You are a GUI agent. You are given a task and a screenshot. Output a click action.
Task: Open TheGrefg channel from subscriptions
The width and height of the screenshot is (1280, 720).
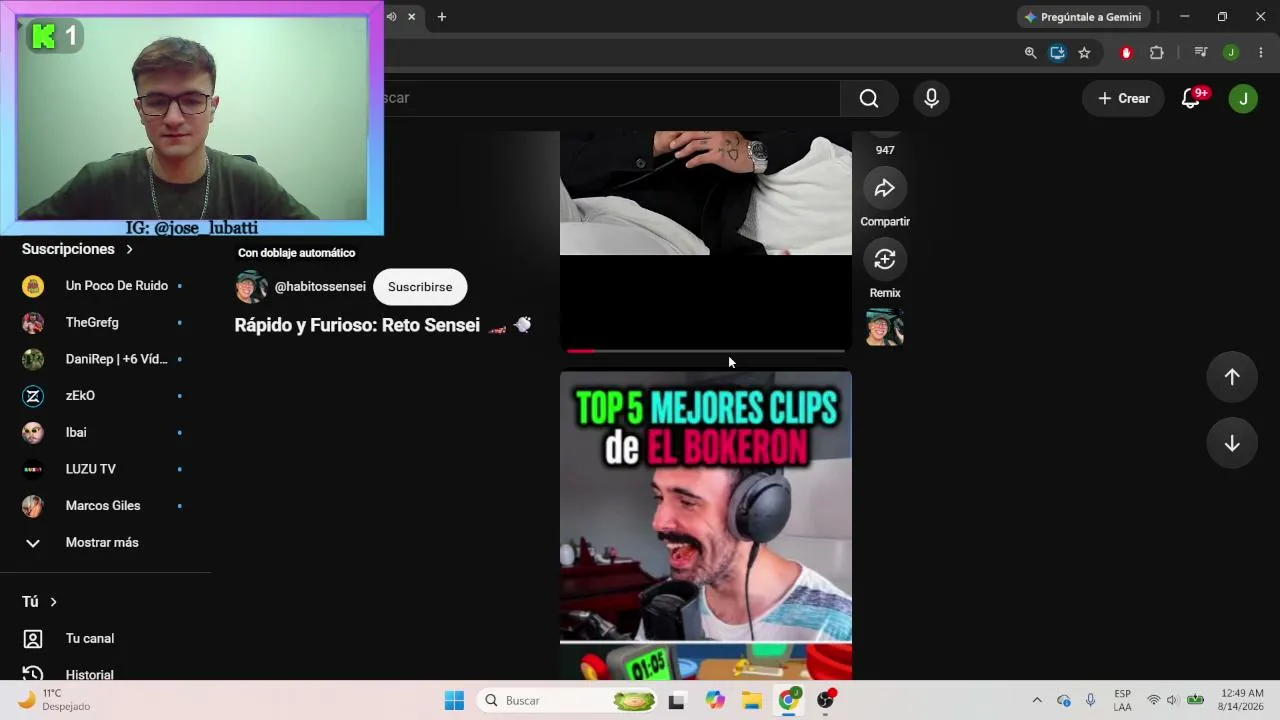pos(106,322)
